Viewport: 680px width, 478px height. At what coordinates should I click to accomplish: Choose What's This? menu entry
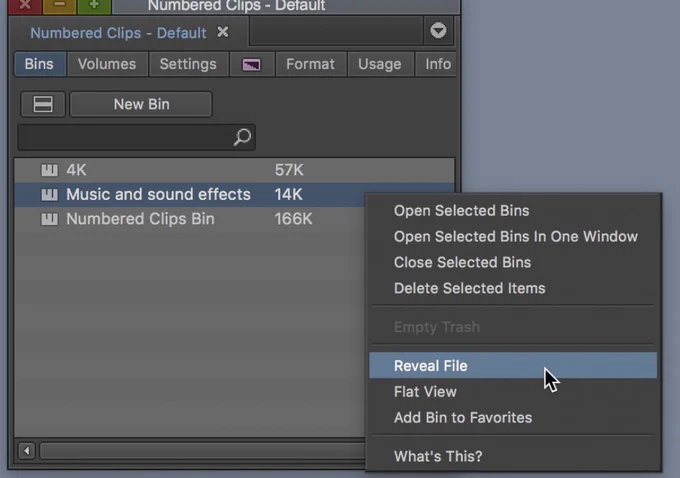[513, 456]
